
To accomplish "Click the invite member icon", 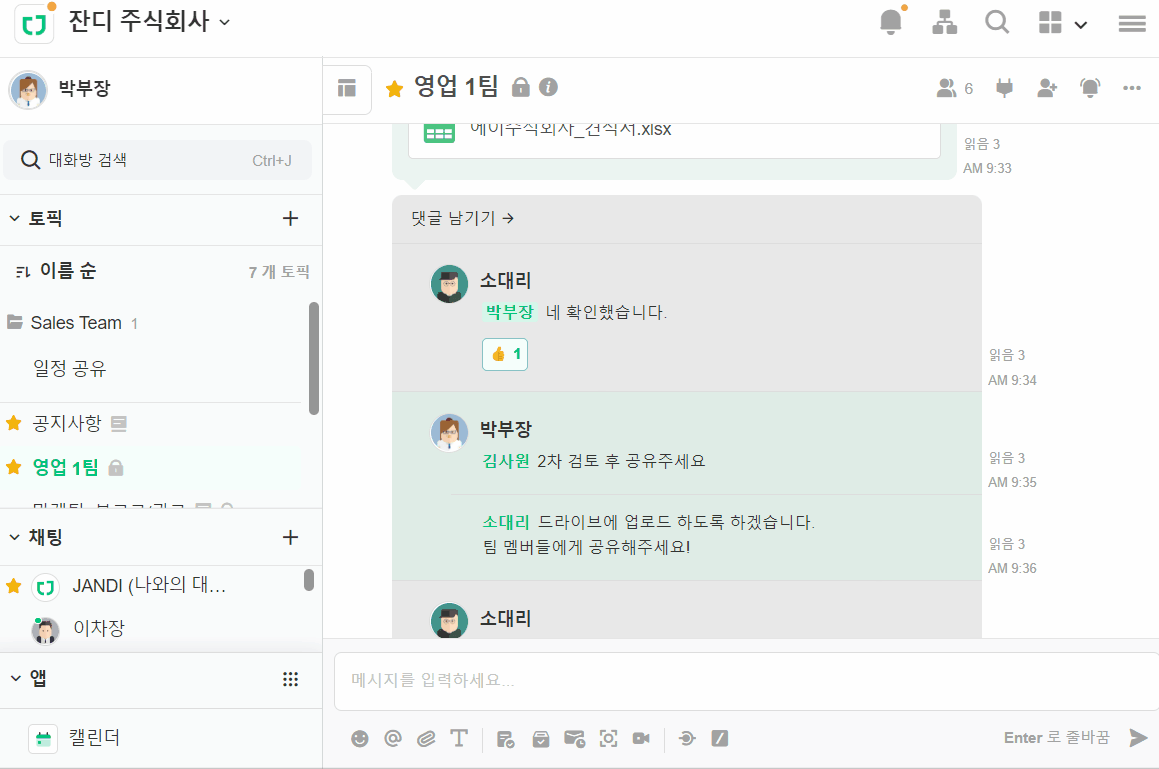I will 1047,88.
